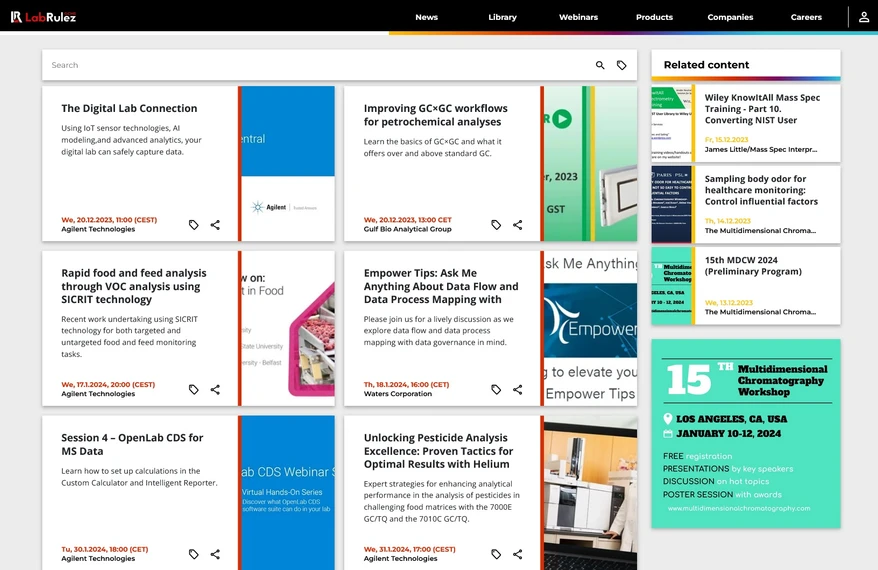This screenshot has height=570, width=878.
Task: Click date Th, 18.1.2024, 16:00 (CET)
Action: (407, 384)
